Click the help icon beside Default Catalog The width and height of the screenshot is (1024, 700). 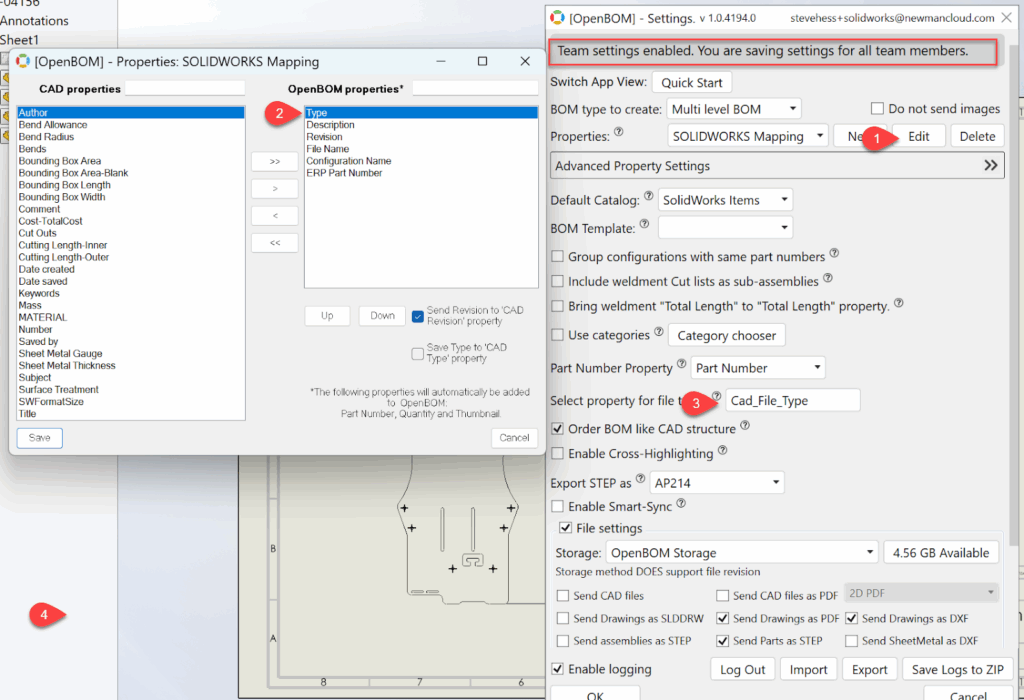point(649,196)
